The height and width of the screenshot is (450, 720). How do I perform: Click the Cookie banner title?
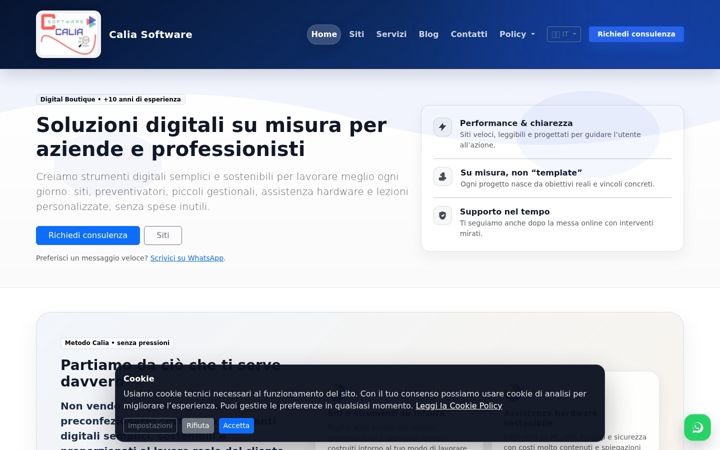[x=139, y=379]
